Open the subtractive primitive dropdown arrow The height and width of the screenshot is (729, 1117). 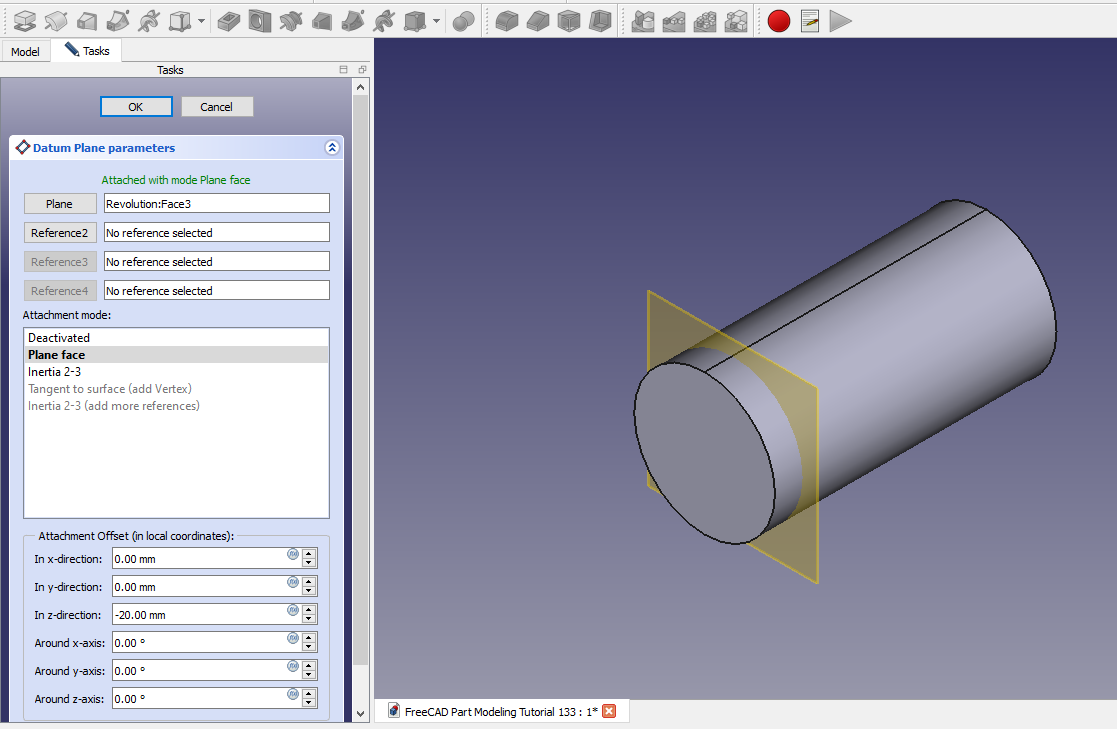pos(437,20)
